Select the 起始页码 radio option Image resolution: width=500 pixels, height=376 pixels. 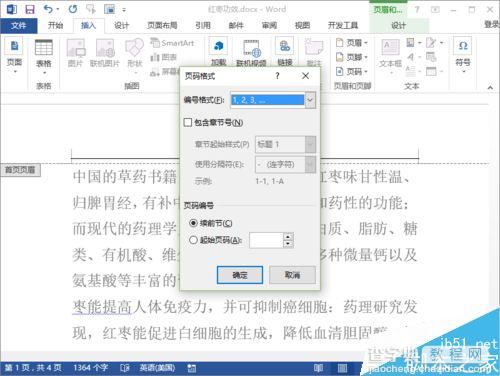pos(193,240)
